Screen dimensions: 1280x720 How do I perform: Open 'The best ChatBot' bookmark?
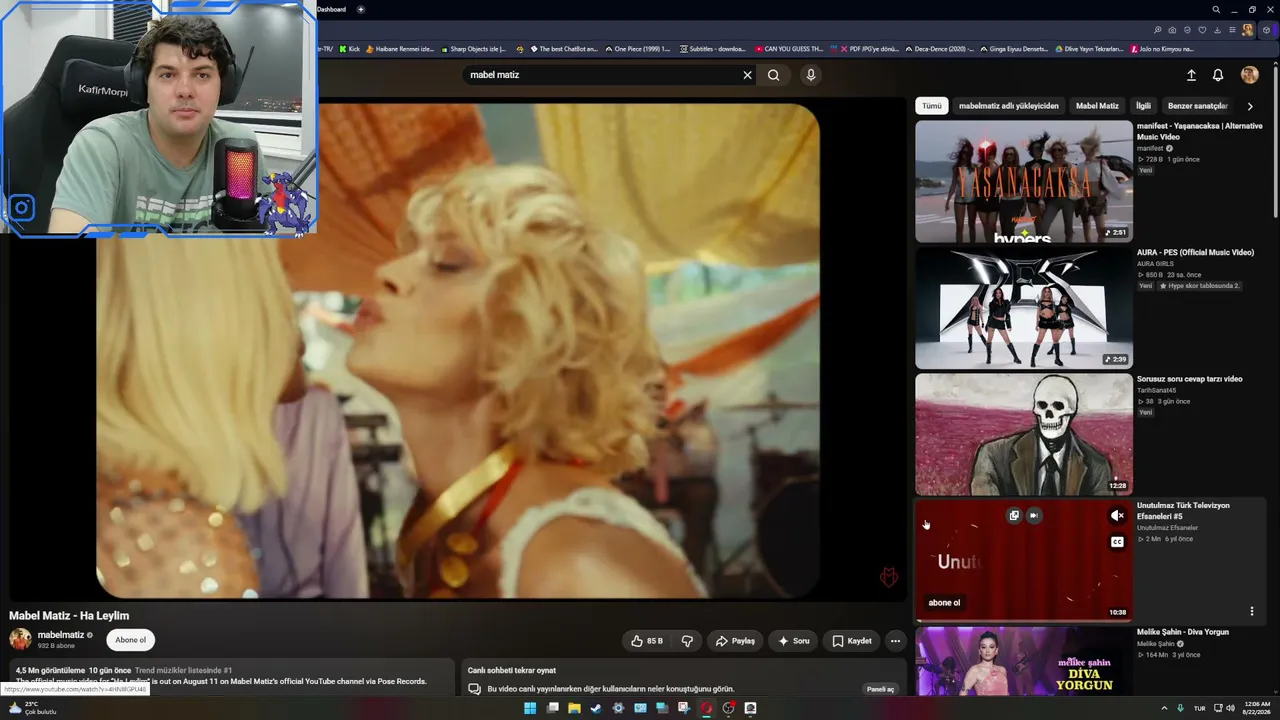564,49
